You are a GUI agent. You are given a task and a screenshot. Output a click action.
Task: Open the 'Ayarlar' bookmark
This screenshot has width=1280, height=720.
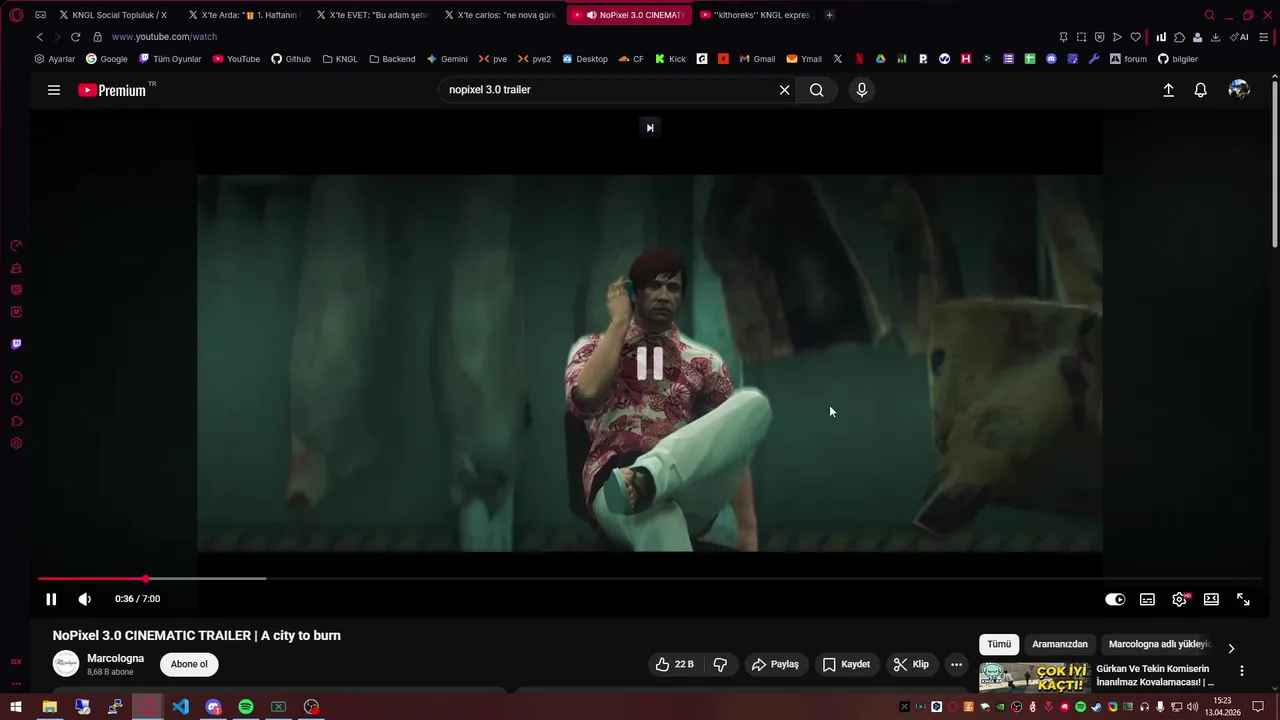[x=54, y=59]
